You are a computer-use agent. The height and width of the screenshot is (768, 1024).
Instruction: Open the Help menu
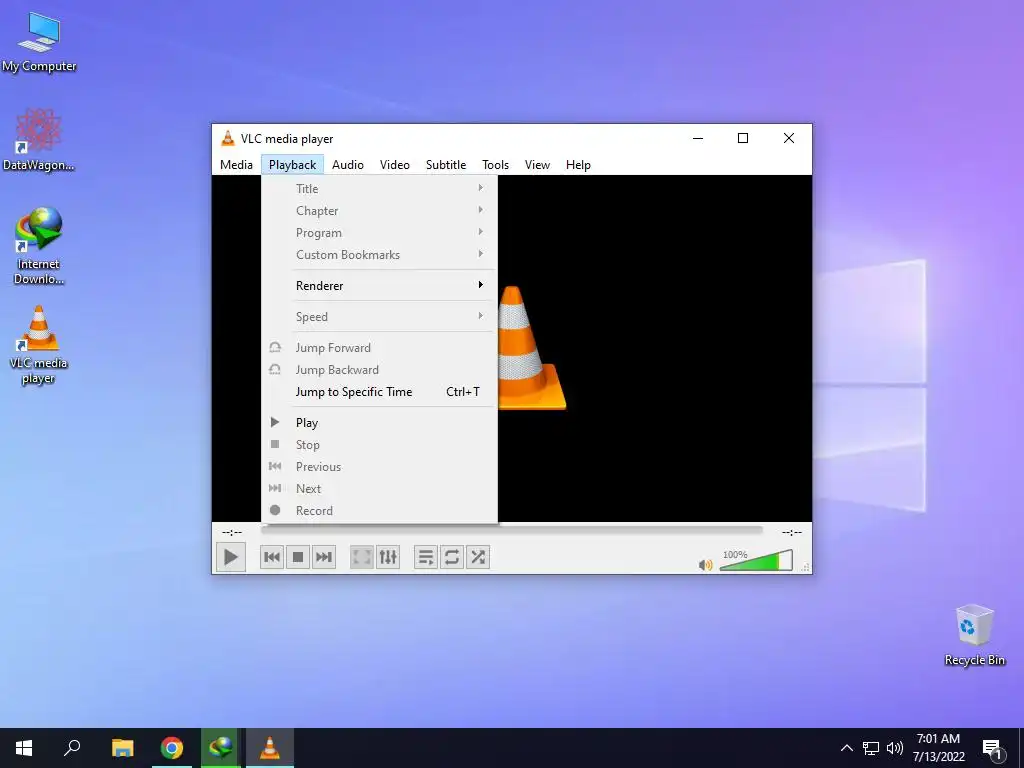(x=578, y=165)
